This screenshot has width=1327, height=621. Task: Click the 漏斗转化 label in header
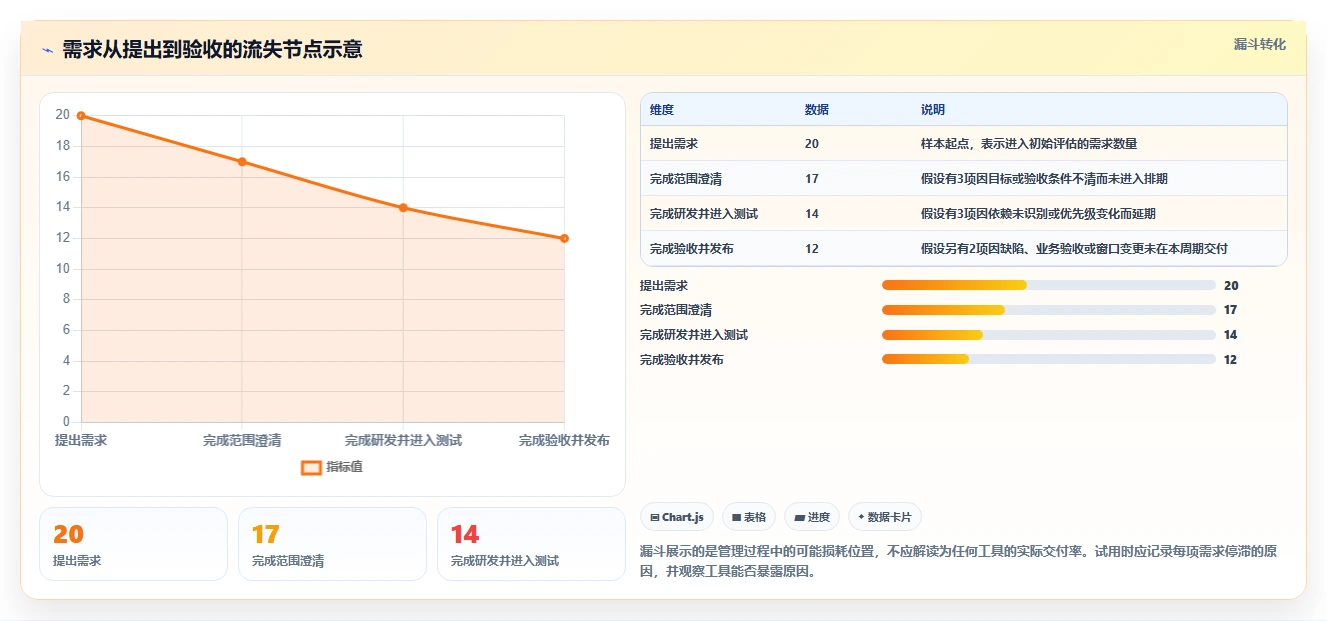pyautogui.click(x=1259, y=45)
